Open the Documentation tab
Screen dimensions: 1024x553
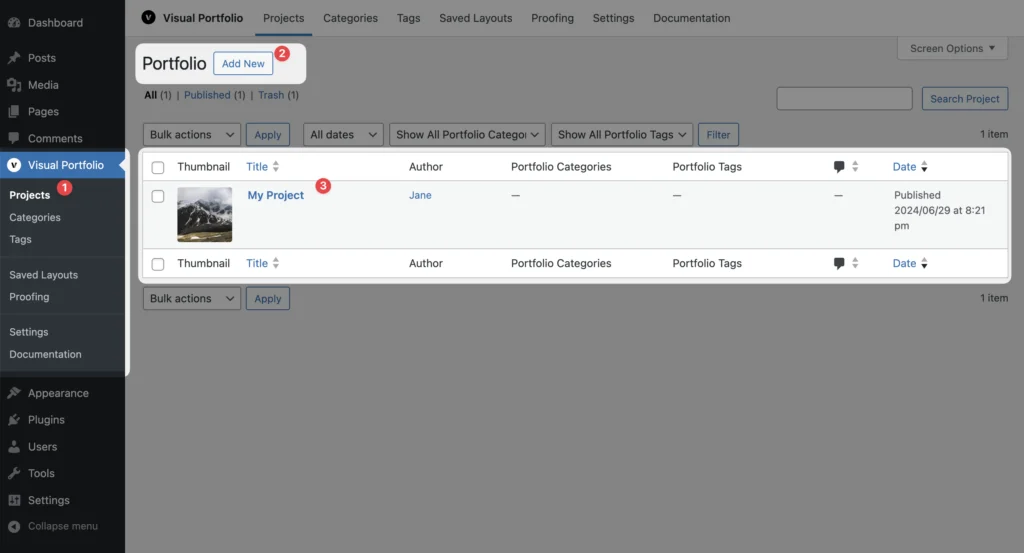tap(692, 18)
